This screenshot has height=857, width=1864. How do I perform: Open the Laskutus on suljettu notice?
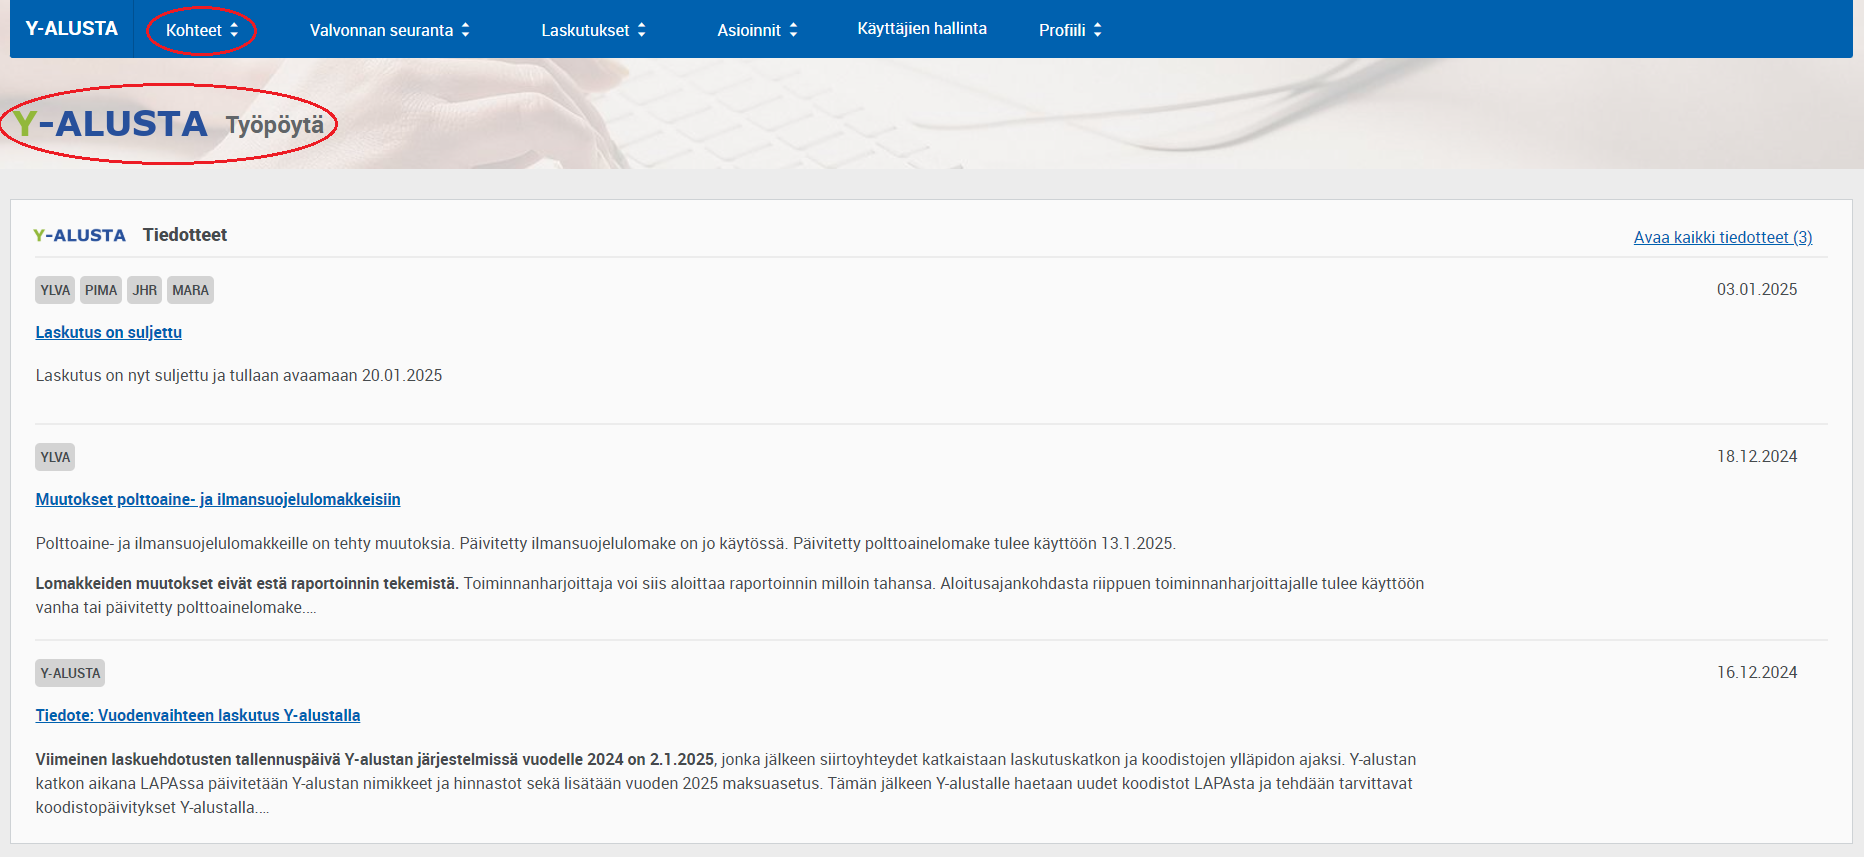pyautogui.click(x=109, y=332)
